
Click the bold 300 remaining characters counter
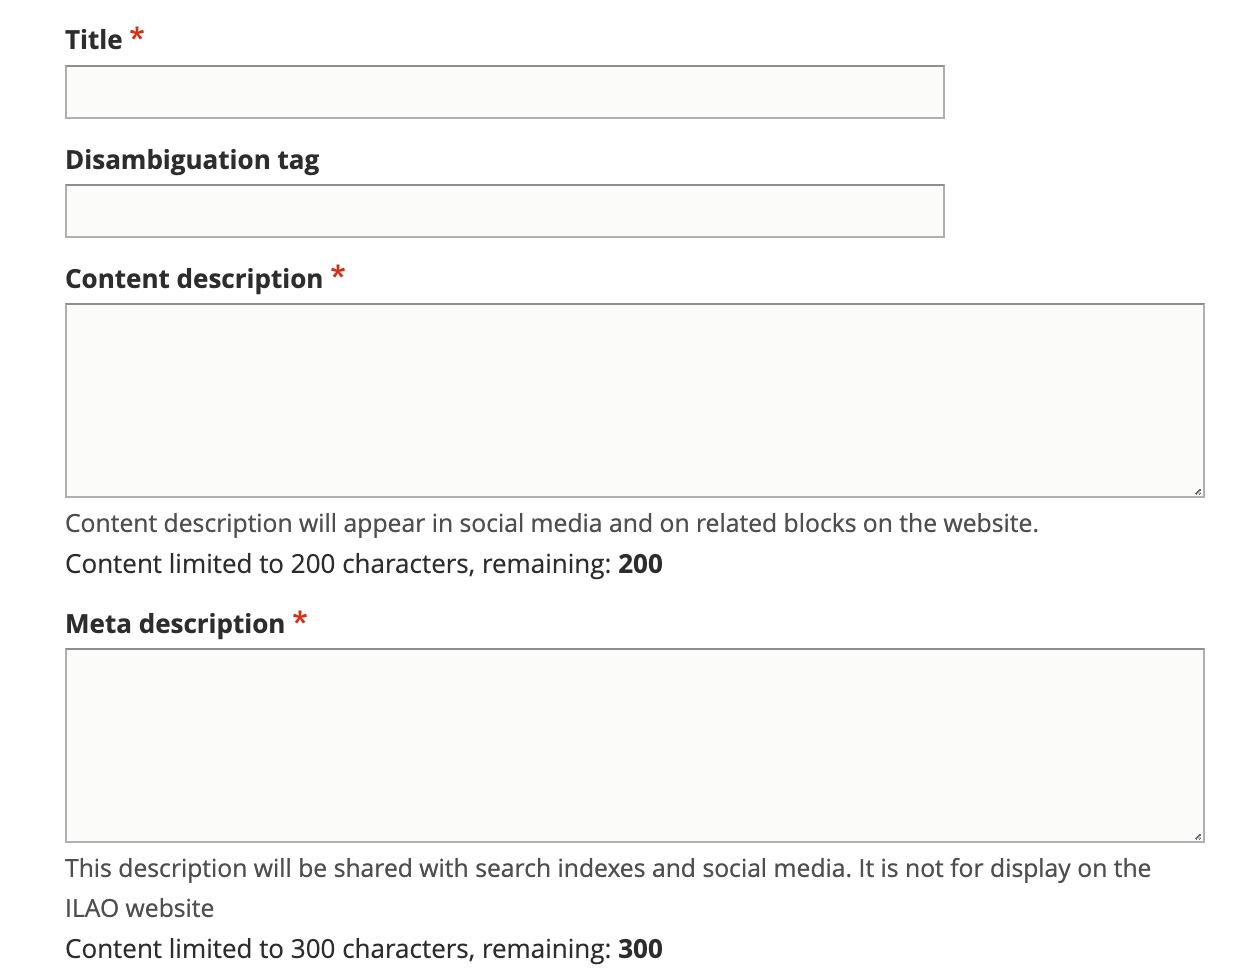tap(640, 949)
